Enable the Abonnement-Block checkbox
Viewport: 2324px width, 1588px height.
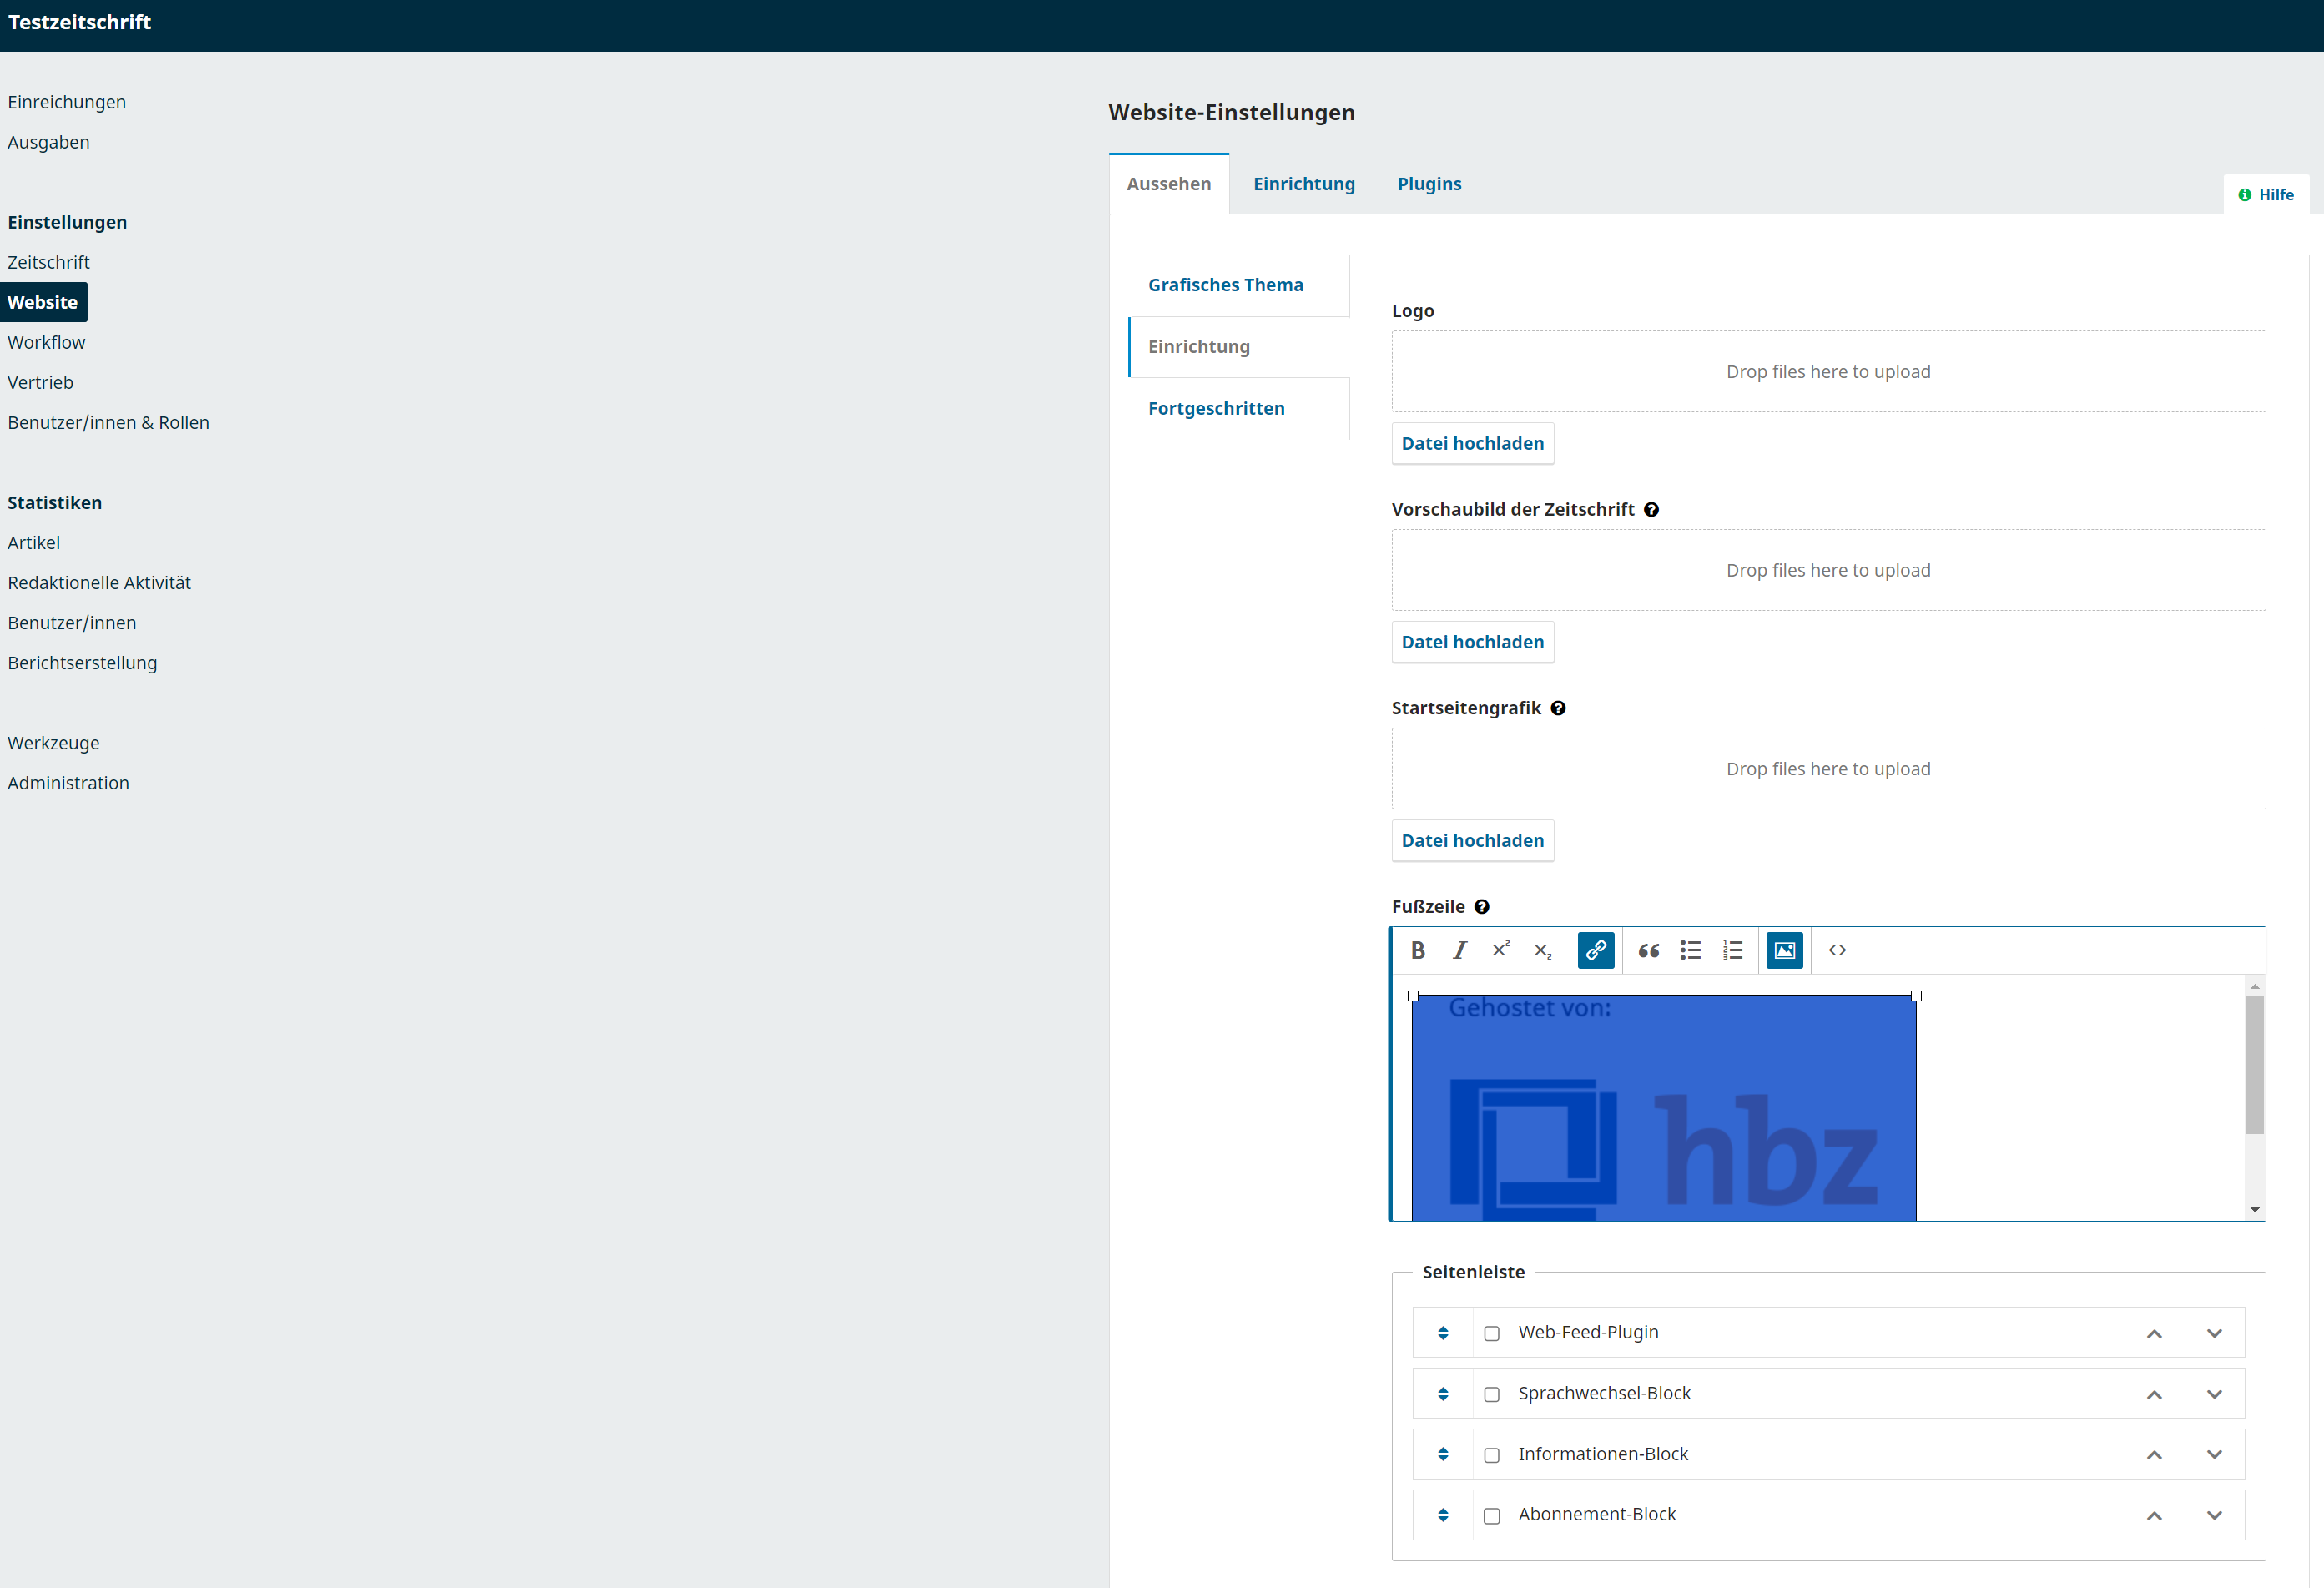(x=1491, y=1515)
